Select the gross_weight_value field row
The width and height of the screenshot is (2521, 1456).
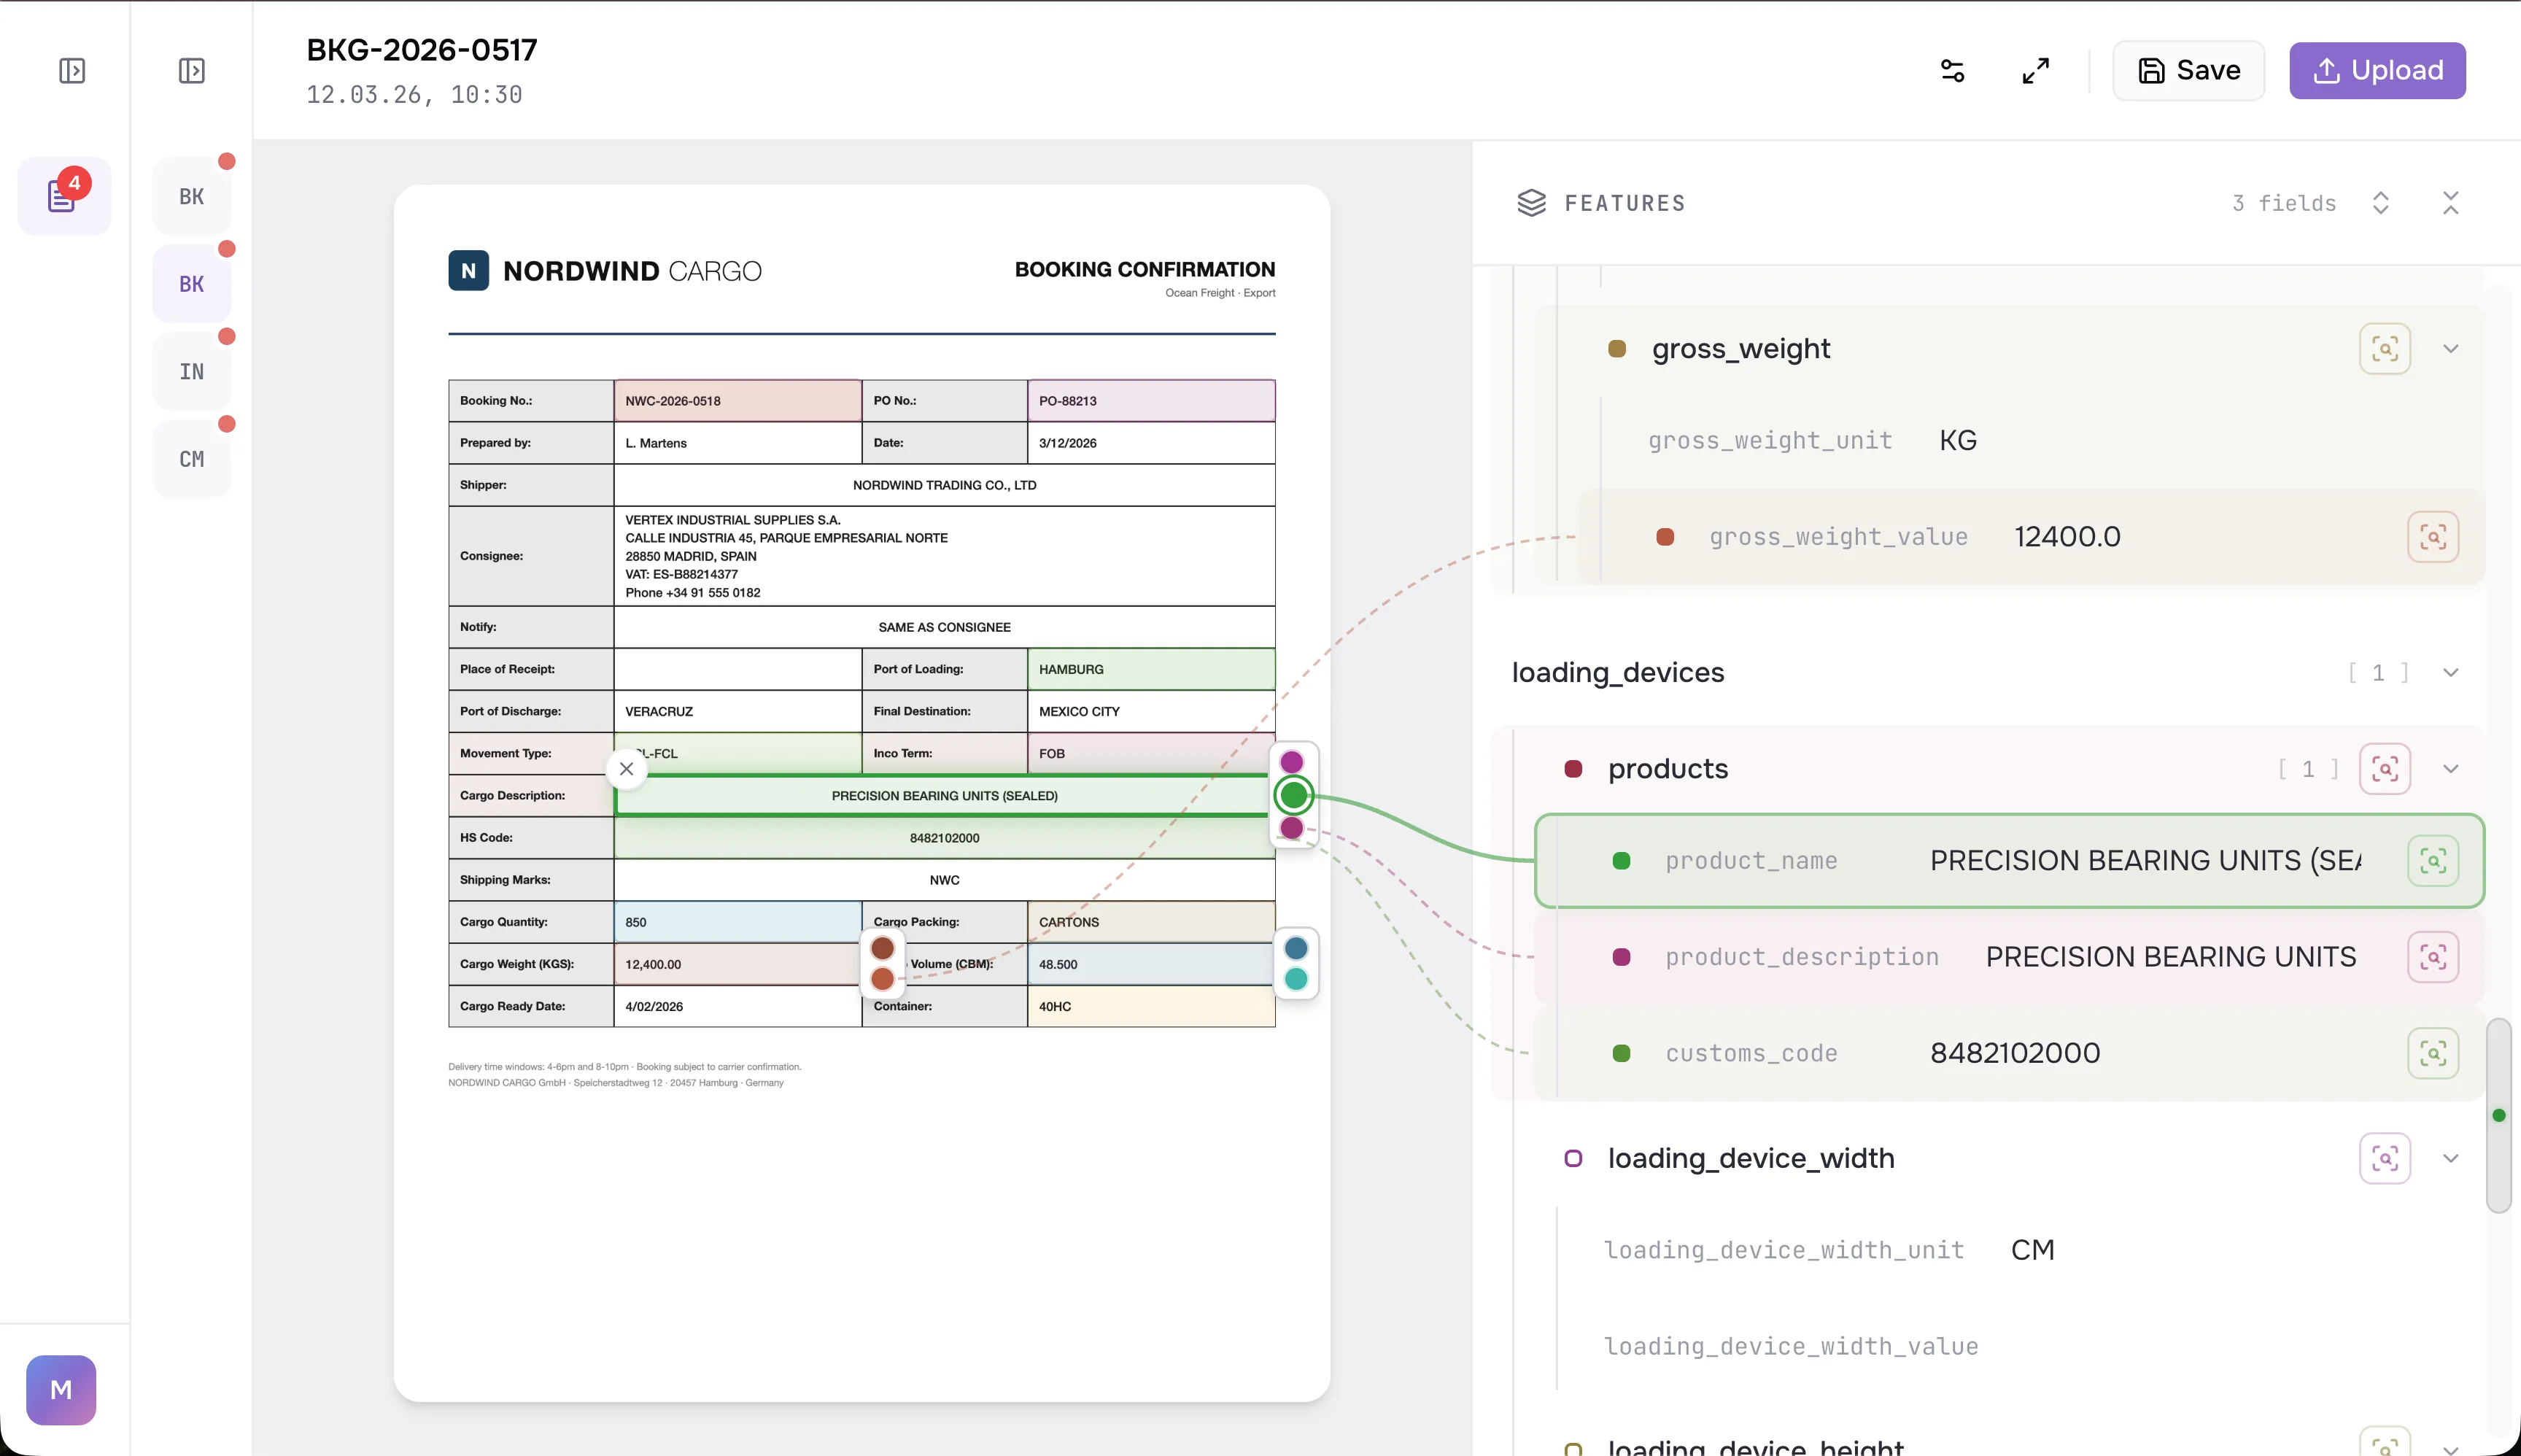click(x=2031, y=537)
